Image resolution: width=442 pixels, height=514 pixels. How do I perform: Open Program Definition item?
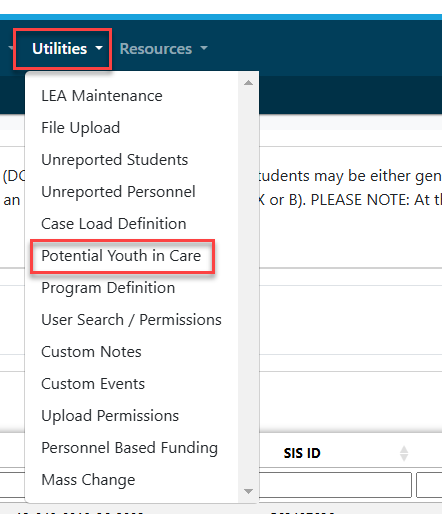pos(108,288)
